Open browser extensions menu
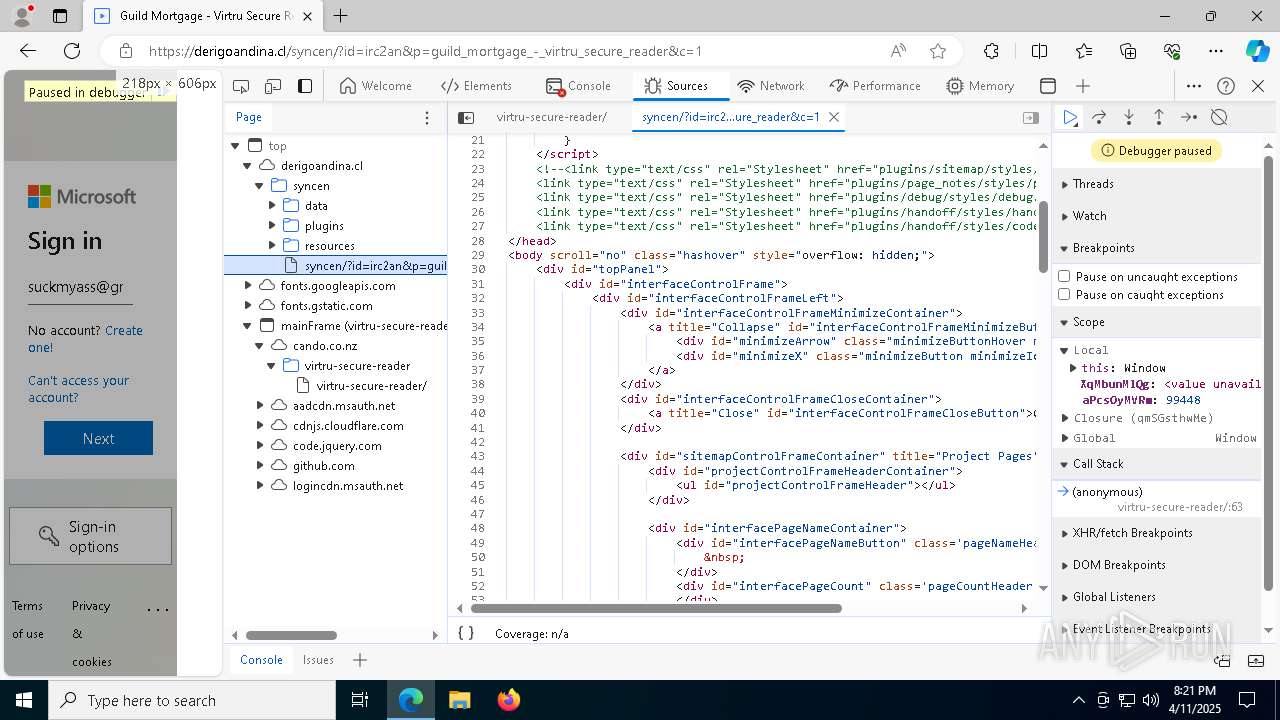 pyautogui.click(x=991, y=51)
